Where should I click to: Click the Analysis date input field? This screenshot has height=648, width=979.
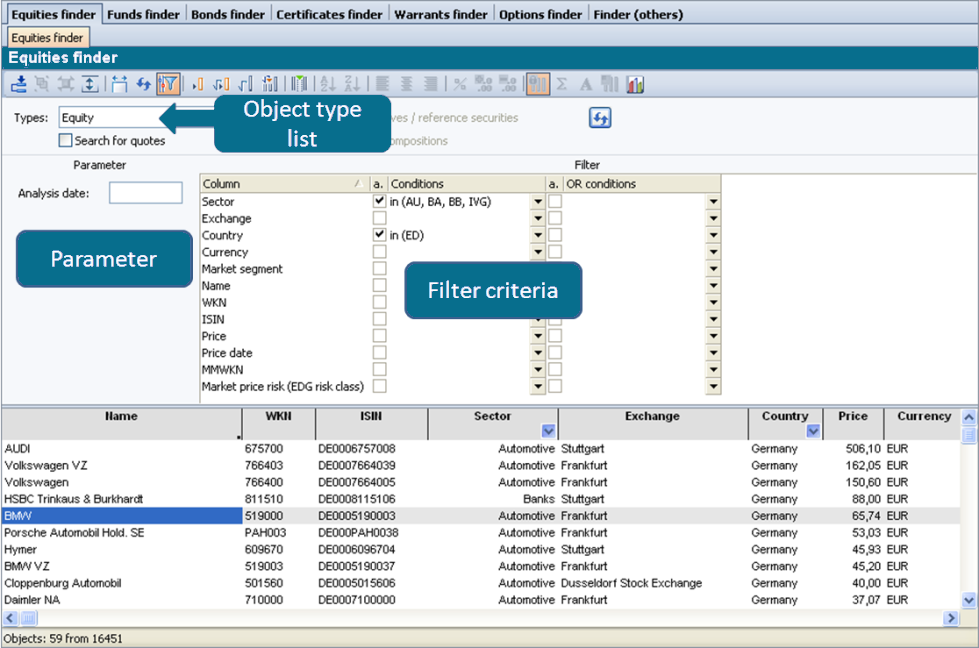[145, 193]
